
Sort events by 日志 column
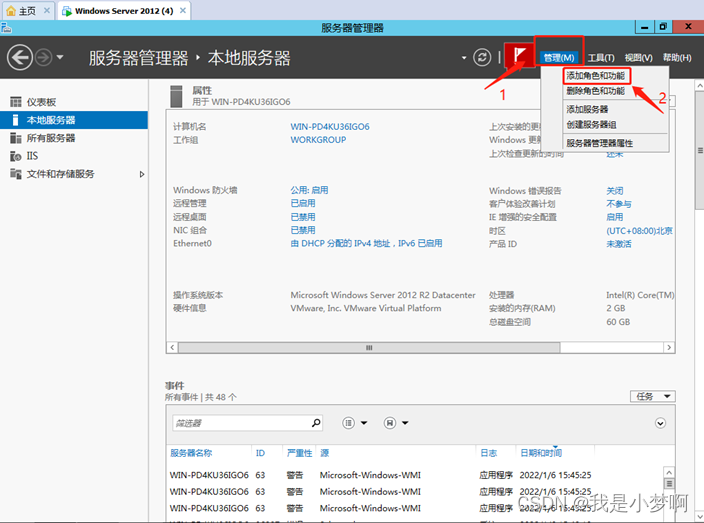tap(488, 453)
